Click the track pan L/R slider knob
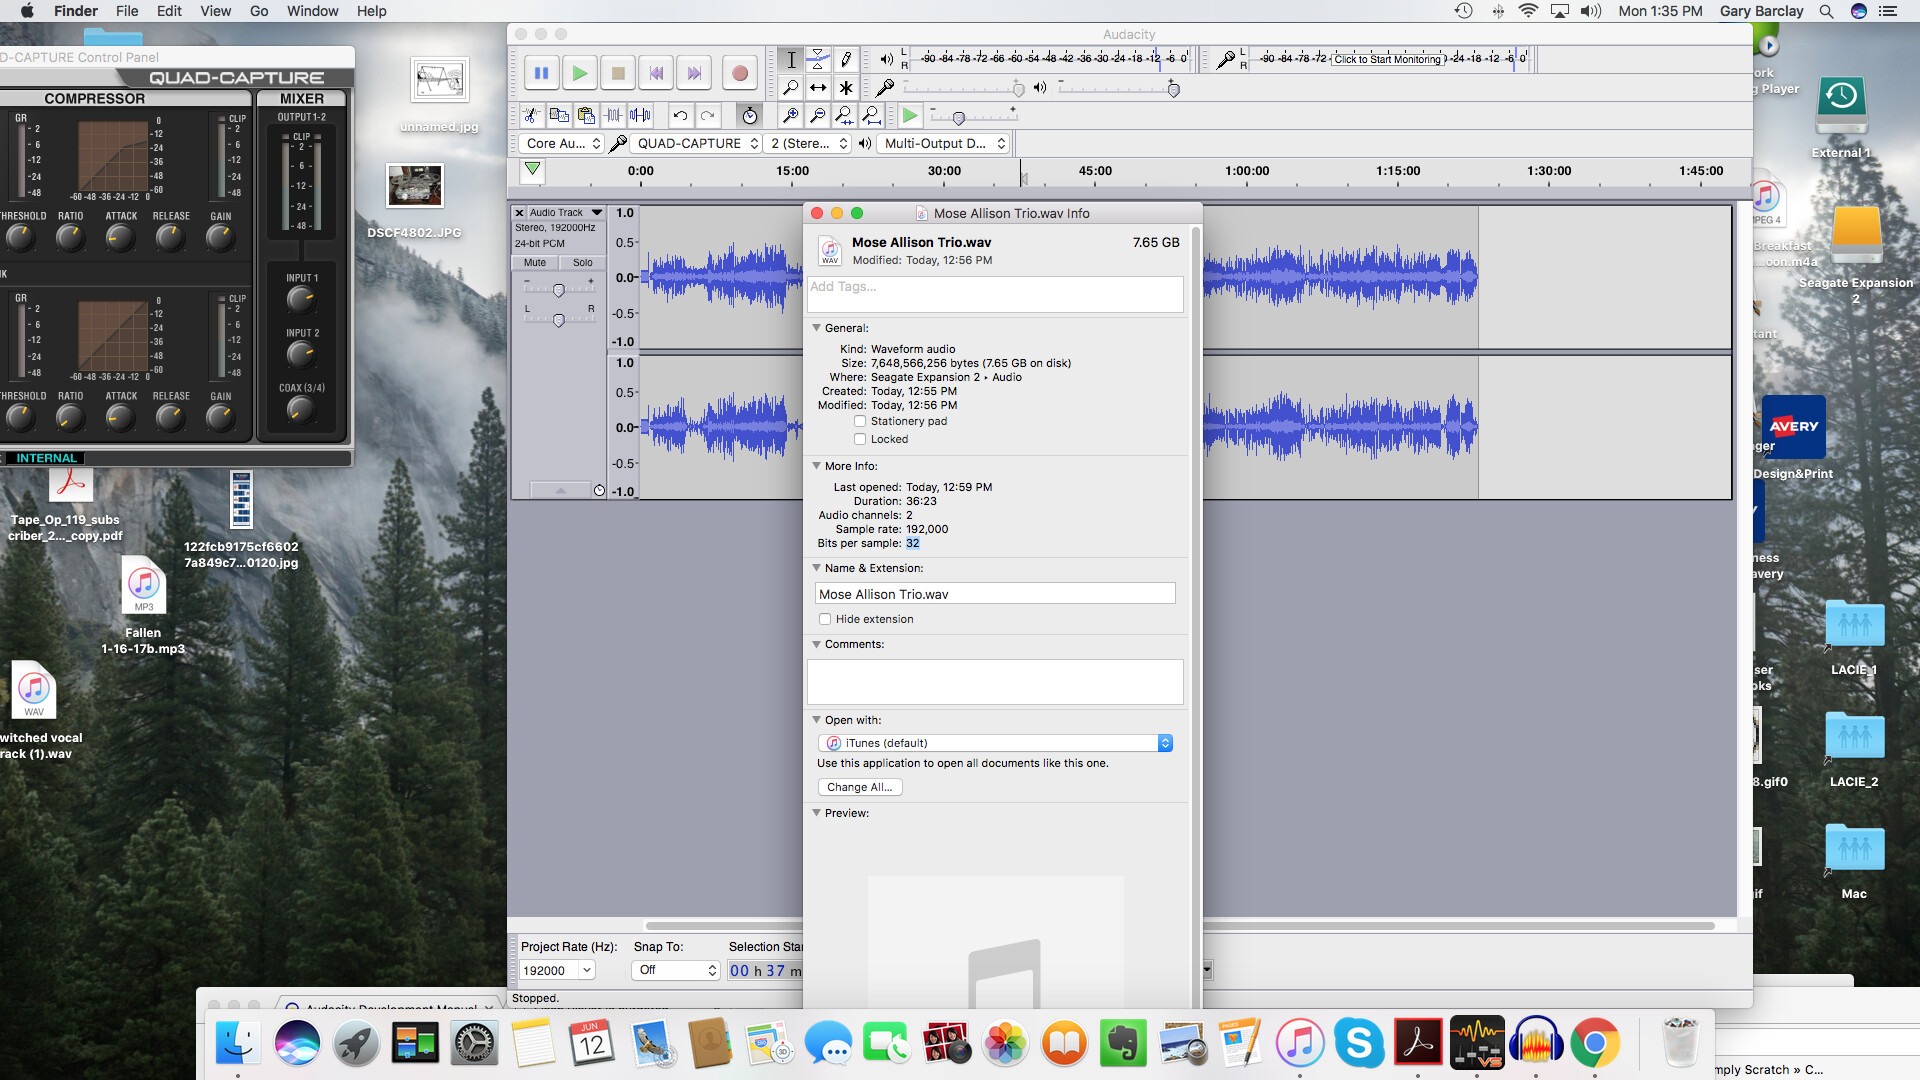The height and width of the screenshot is (1080, 1920). point(559,320)
